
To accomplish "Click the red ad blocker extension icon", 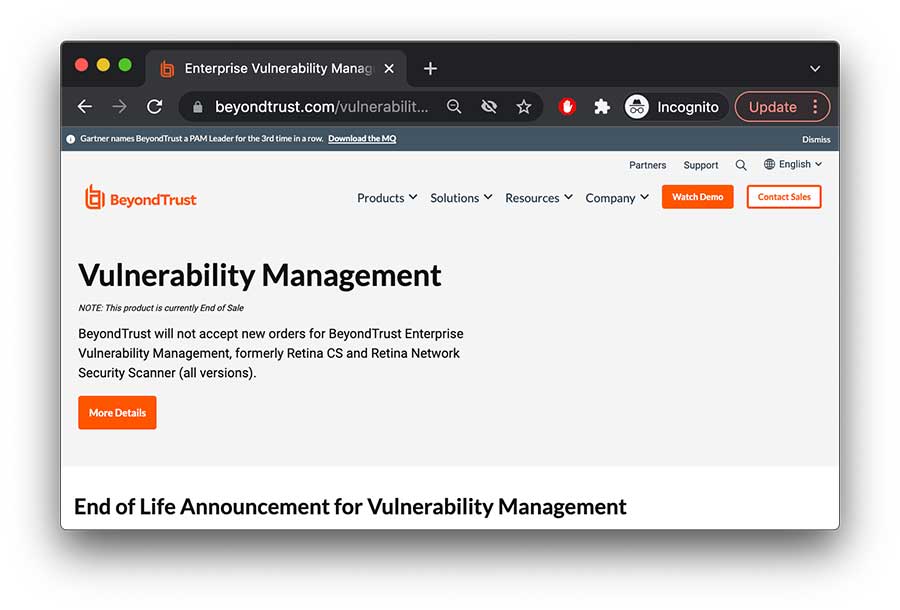I will point(567,107).
